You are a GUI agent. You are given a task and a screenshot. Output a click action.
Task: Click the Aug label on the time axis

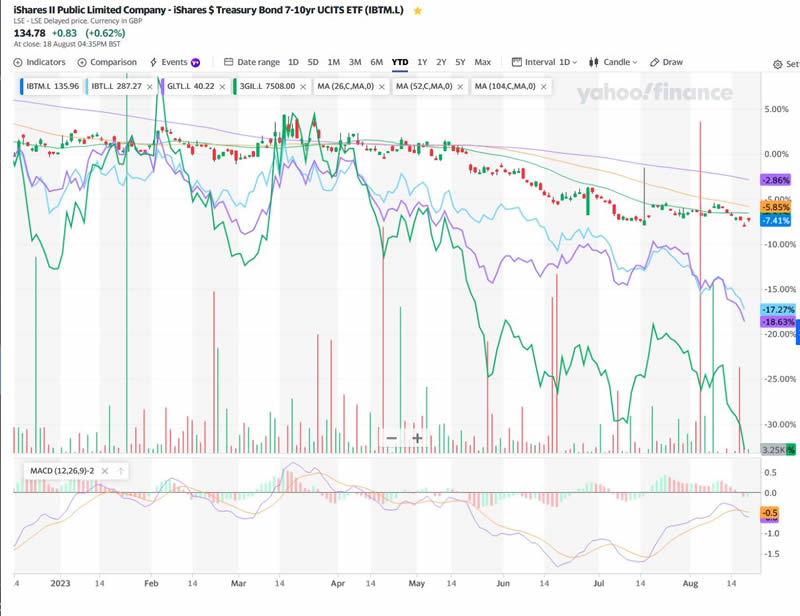(690, 583)
